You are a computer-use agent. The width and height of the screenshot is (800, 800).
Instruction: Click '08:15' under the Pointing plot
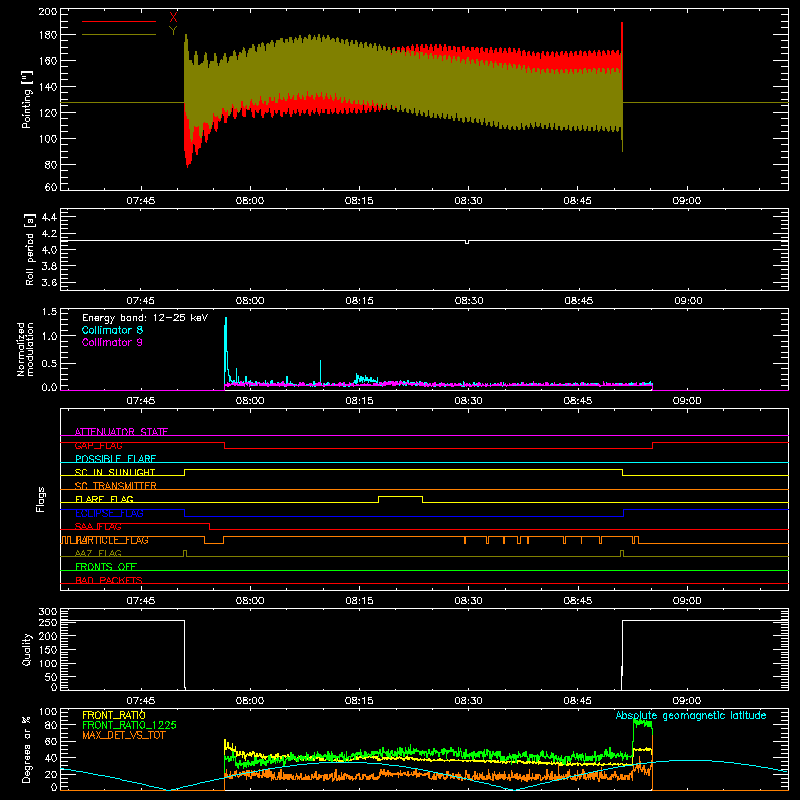(359, 201)
